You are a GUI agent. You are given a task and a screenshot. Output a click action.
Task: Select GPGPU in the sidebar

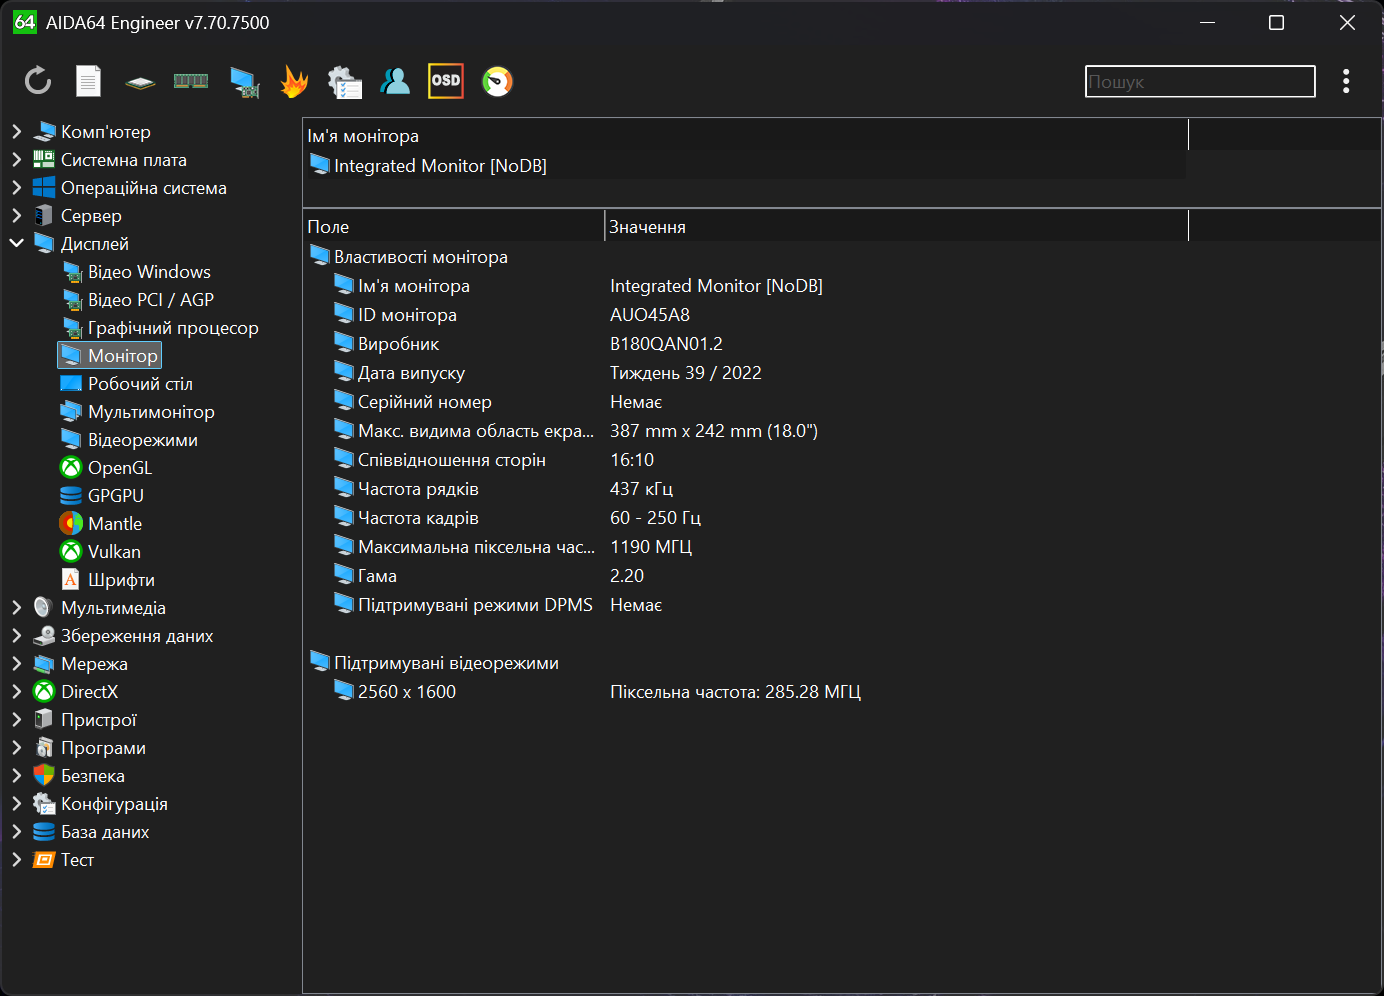click(x=115, y=495)
